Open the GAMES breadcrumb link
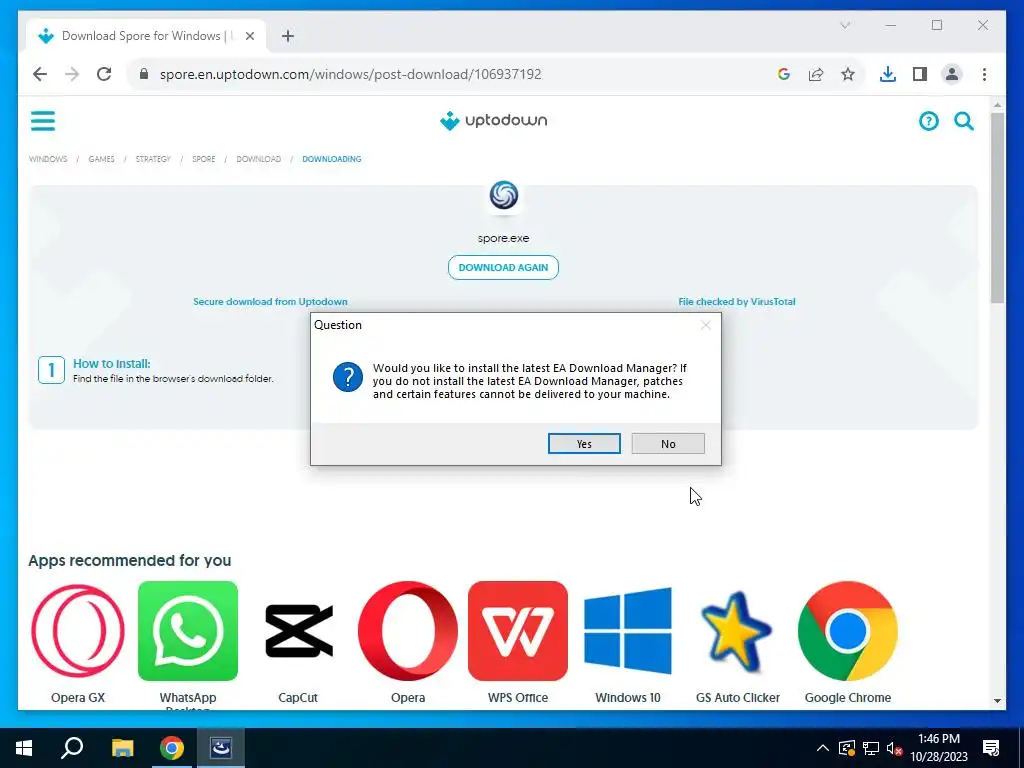 101,159
